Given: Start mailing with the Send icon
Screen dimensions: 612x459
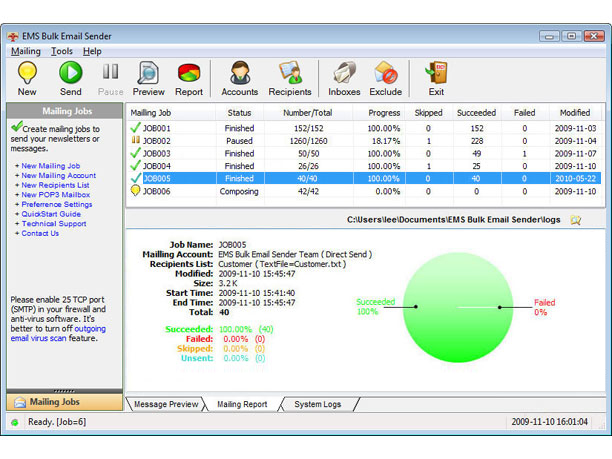Looking at the screenshot, I should (x=71, y=72).
